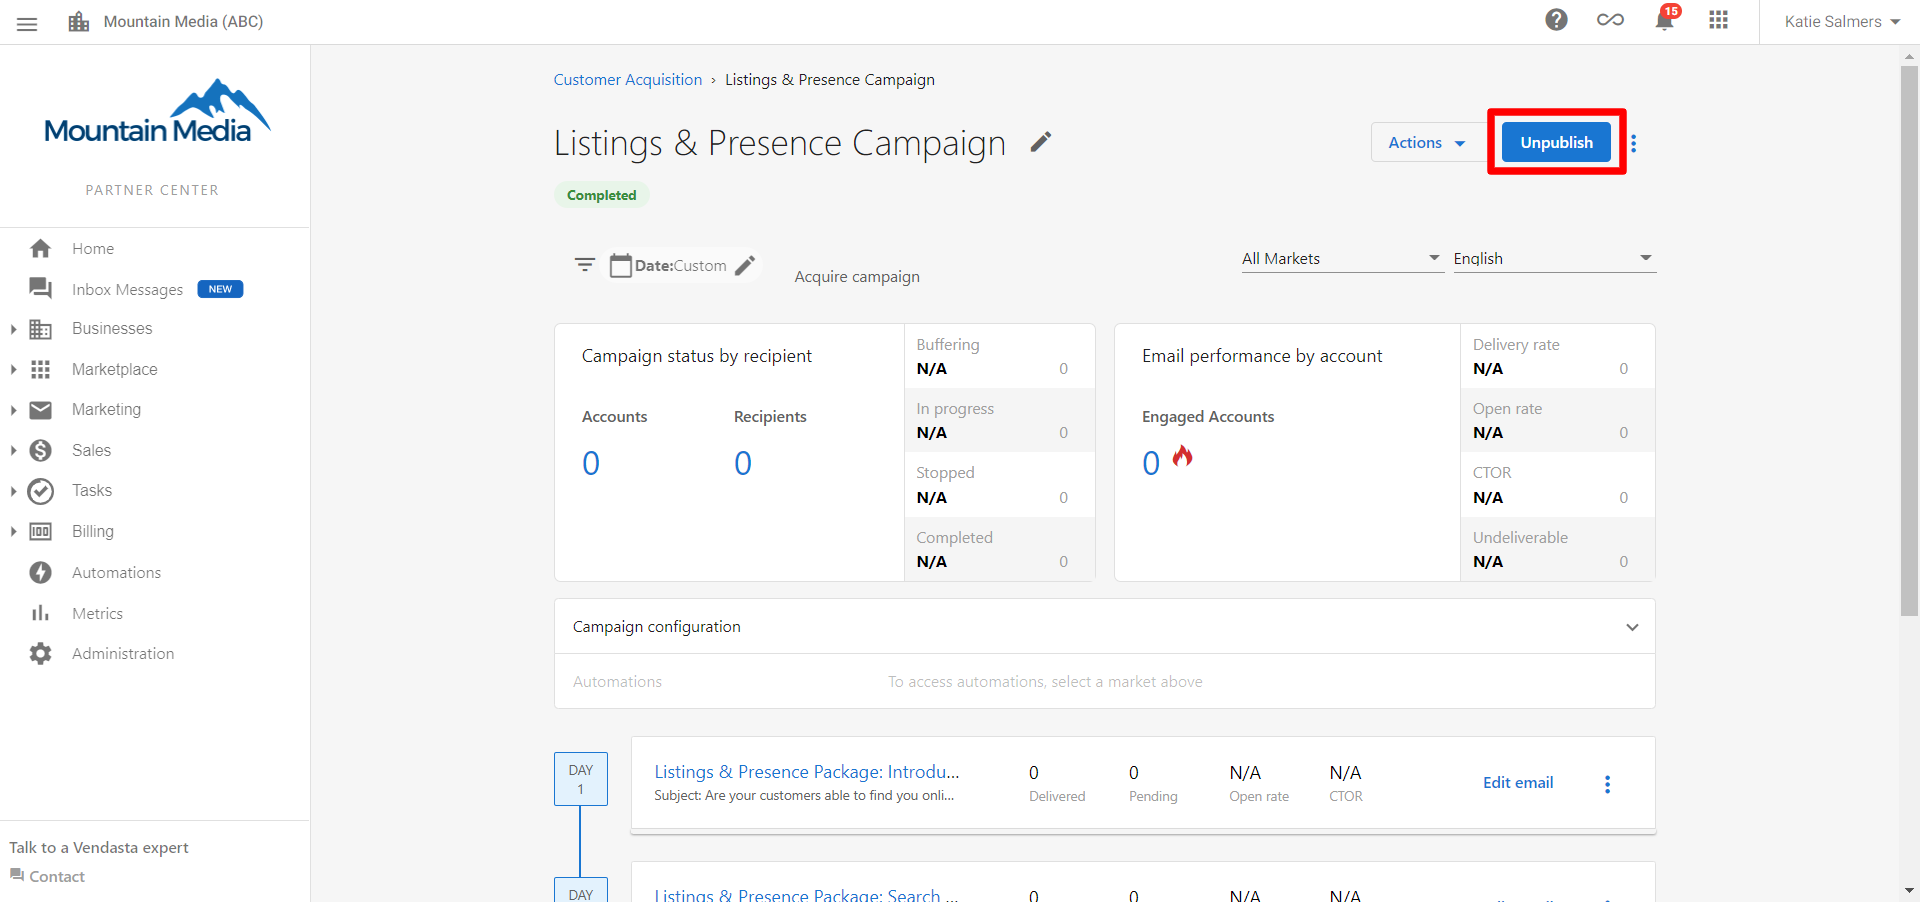
Task: Click the Inbox Messages chat icon
Action: coord(40,289)
